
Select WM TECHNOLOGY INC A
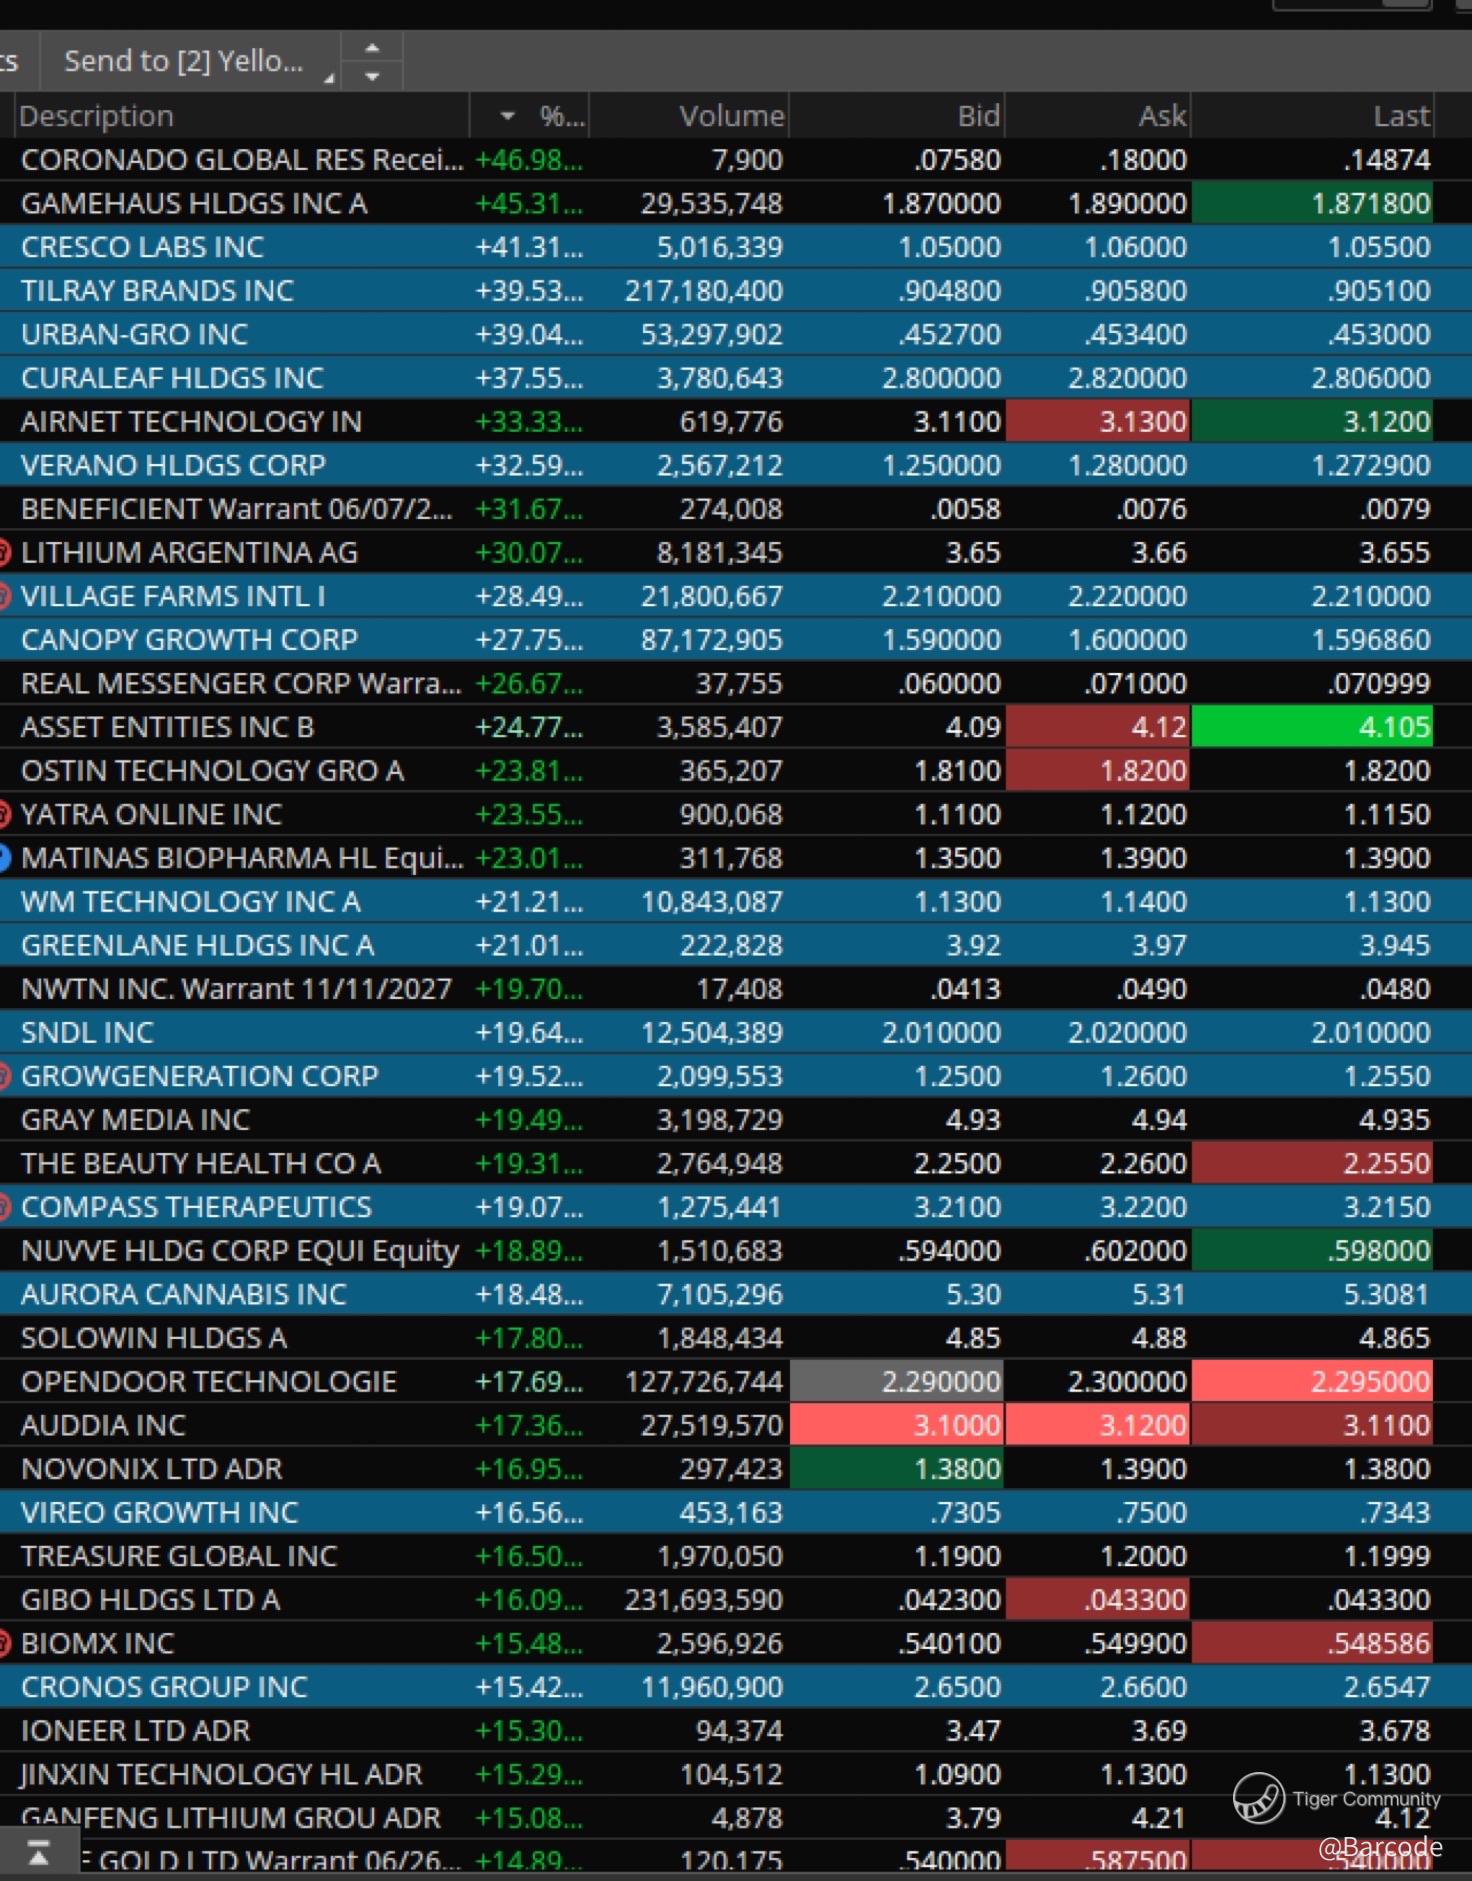pos(190,902)
